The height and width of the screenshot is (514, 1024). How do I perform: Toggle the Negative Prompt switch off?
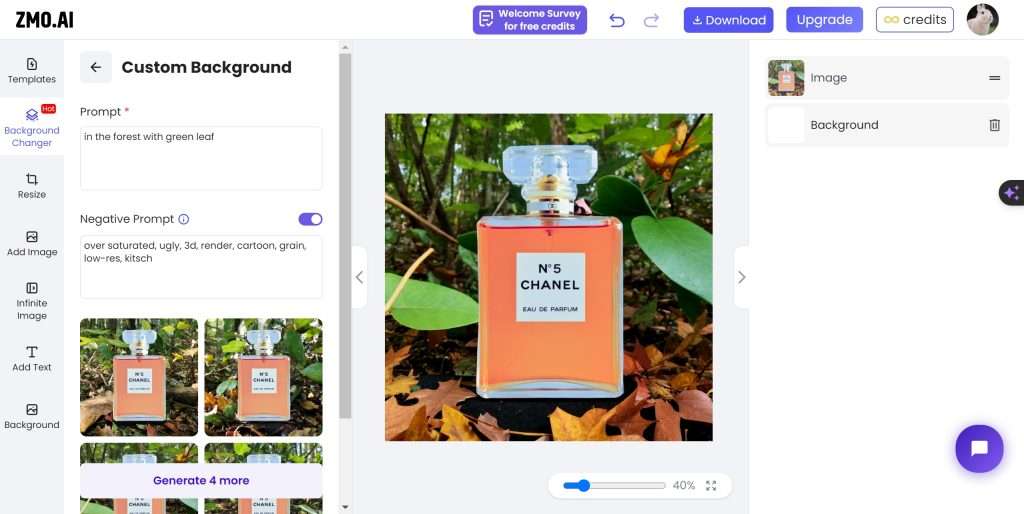310,219
